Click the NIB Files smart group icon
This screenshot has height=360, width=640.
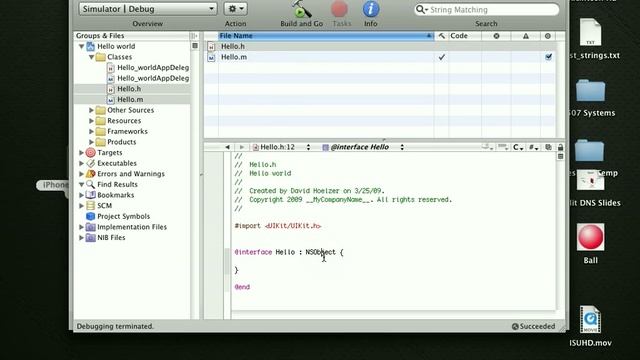click(91, 238)
